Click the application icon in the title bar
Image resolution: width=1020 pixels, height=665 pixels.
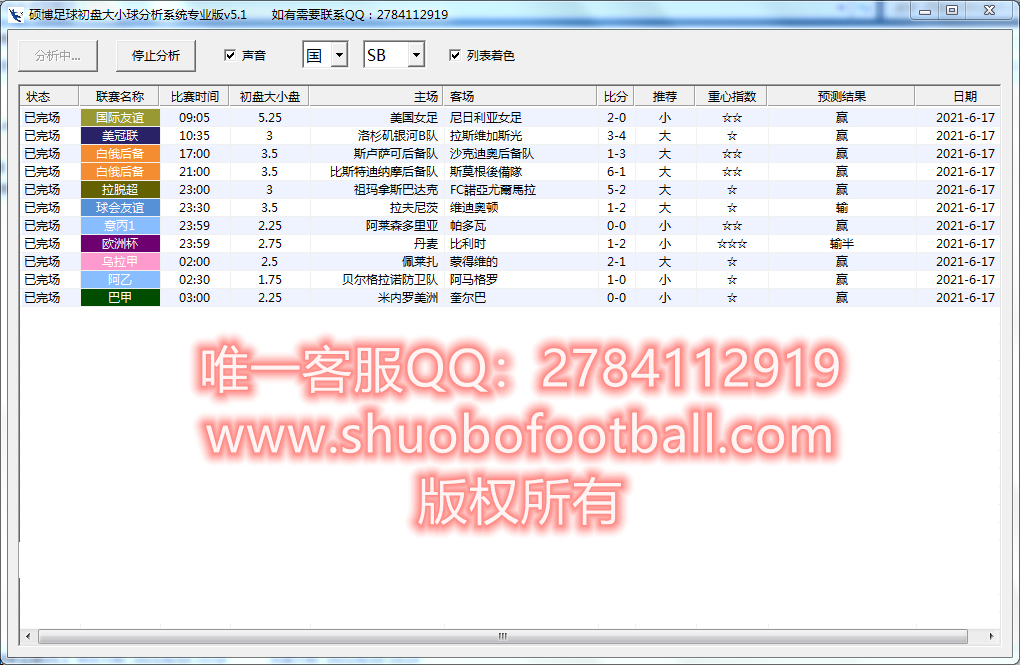(14, 14)
